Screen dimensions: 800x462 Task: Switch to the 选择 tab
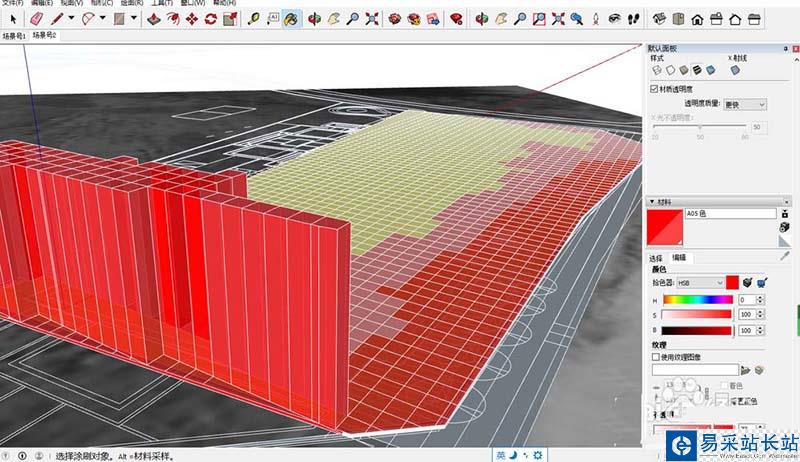[x=656, y=258]
